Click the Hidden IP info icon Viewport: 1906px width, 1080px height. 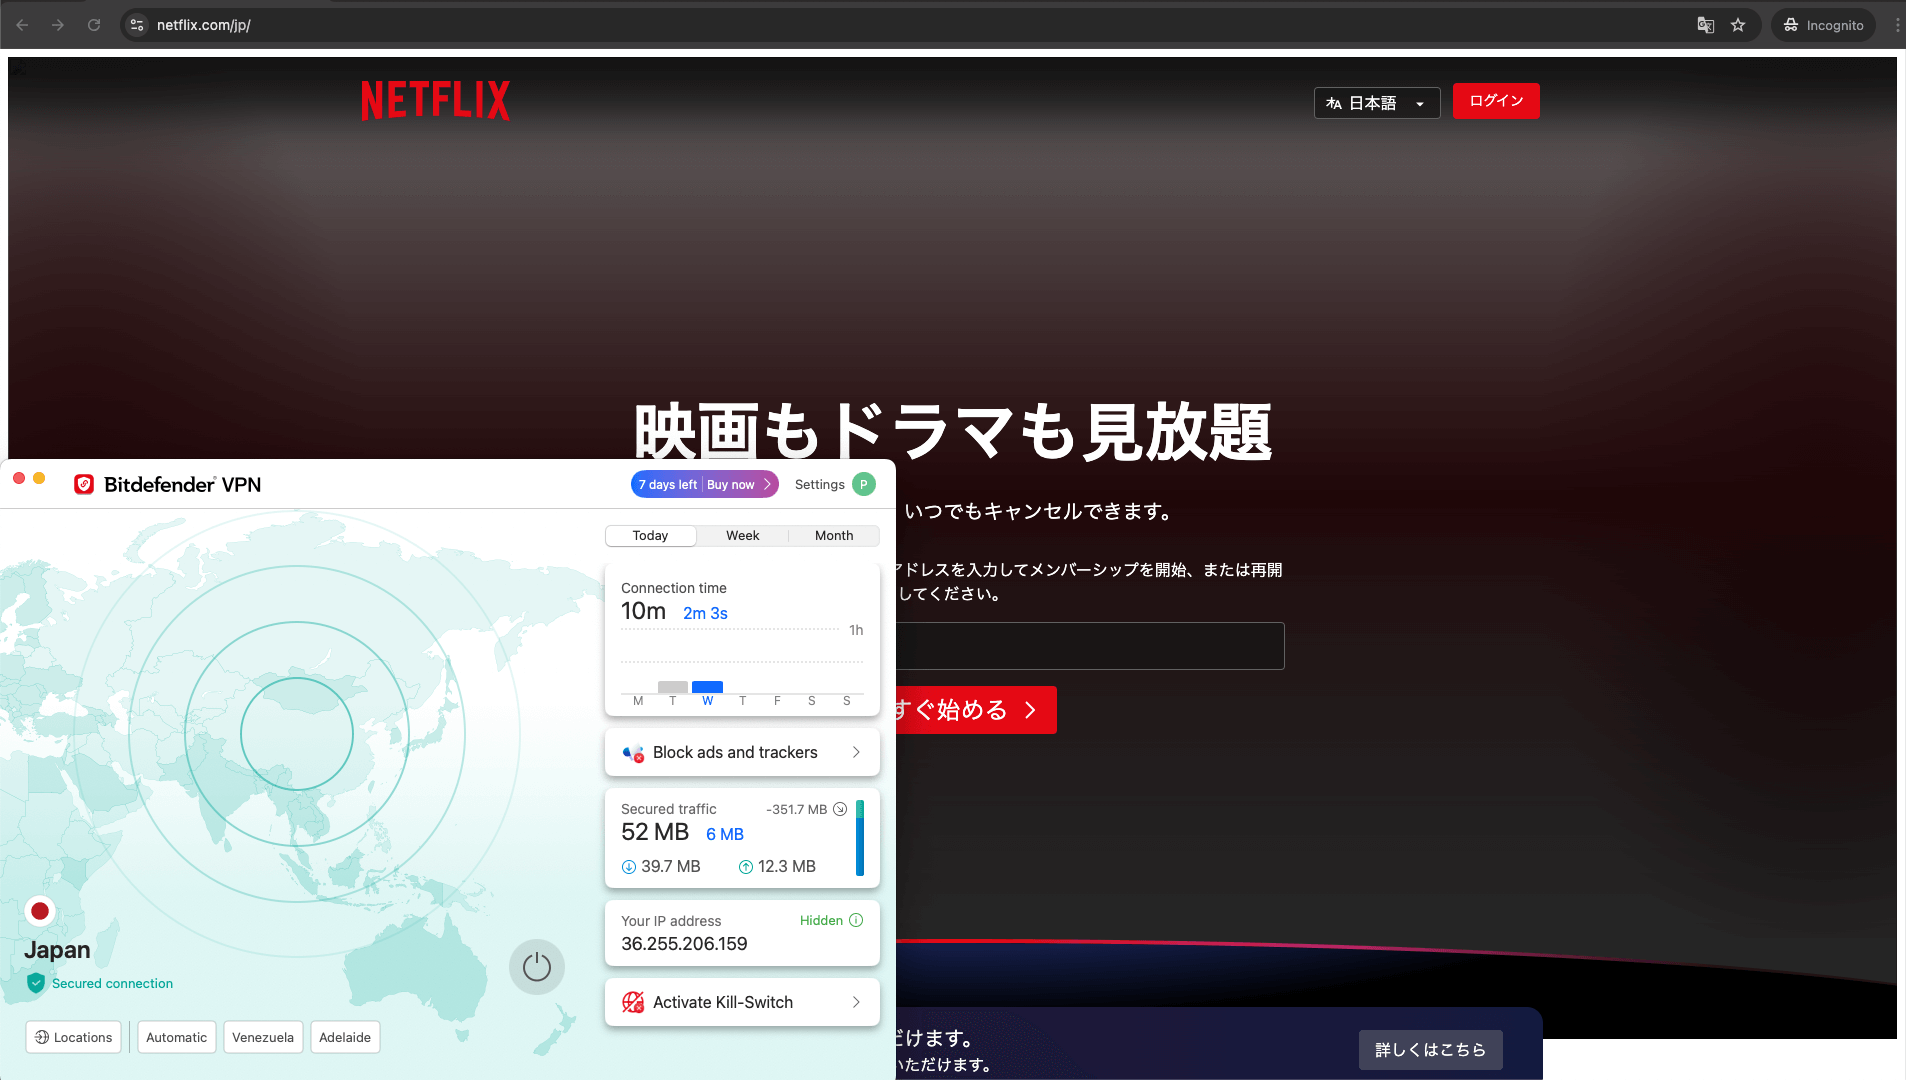[856, 920]
